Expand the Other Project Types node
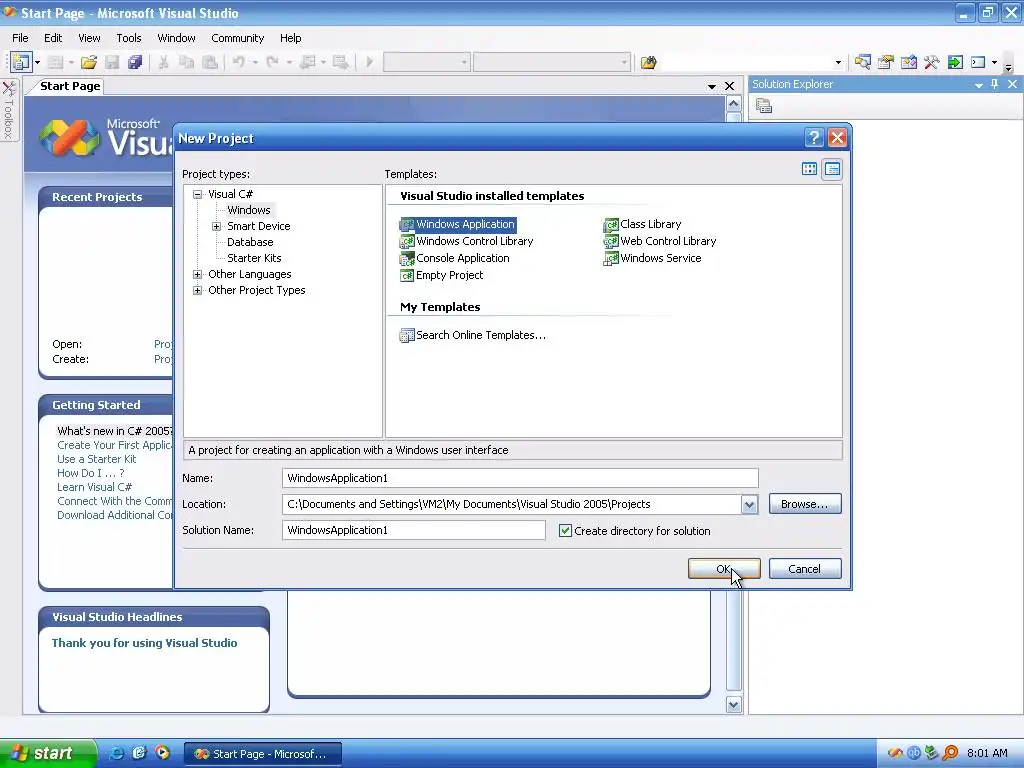The image size is (1024, 768). [x=197, y=290]
